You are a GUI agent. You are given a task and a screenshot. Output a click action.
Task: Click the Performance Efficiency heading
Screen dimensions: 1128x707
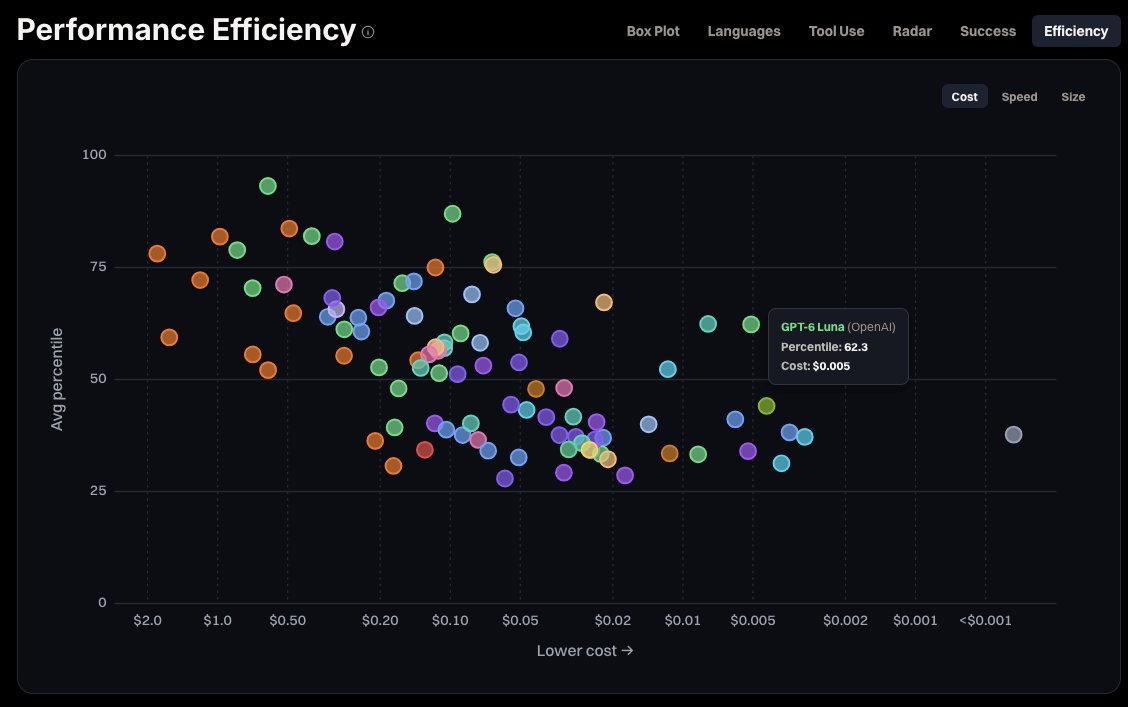point(186,30)
